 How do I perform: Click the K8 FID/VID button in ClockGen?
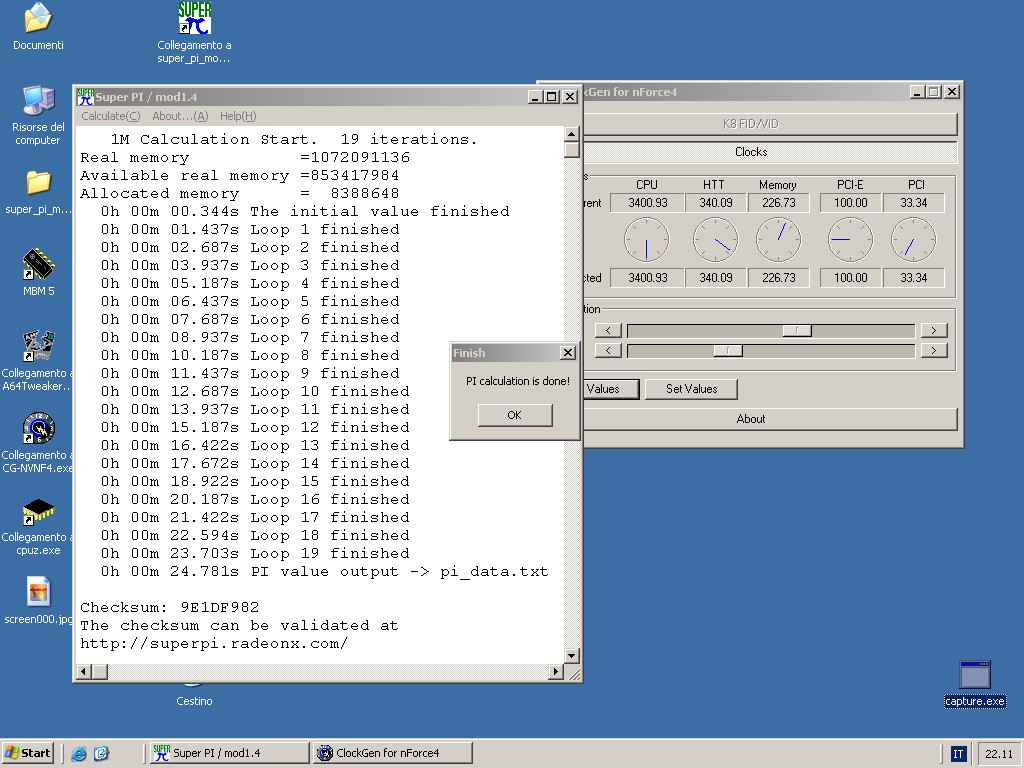(x=770, y=123)
